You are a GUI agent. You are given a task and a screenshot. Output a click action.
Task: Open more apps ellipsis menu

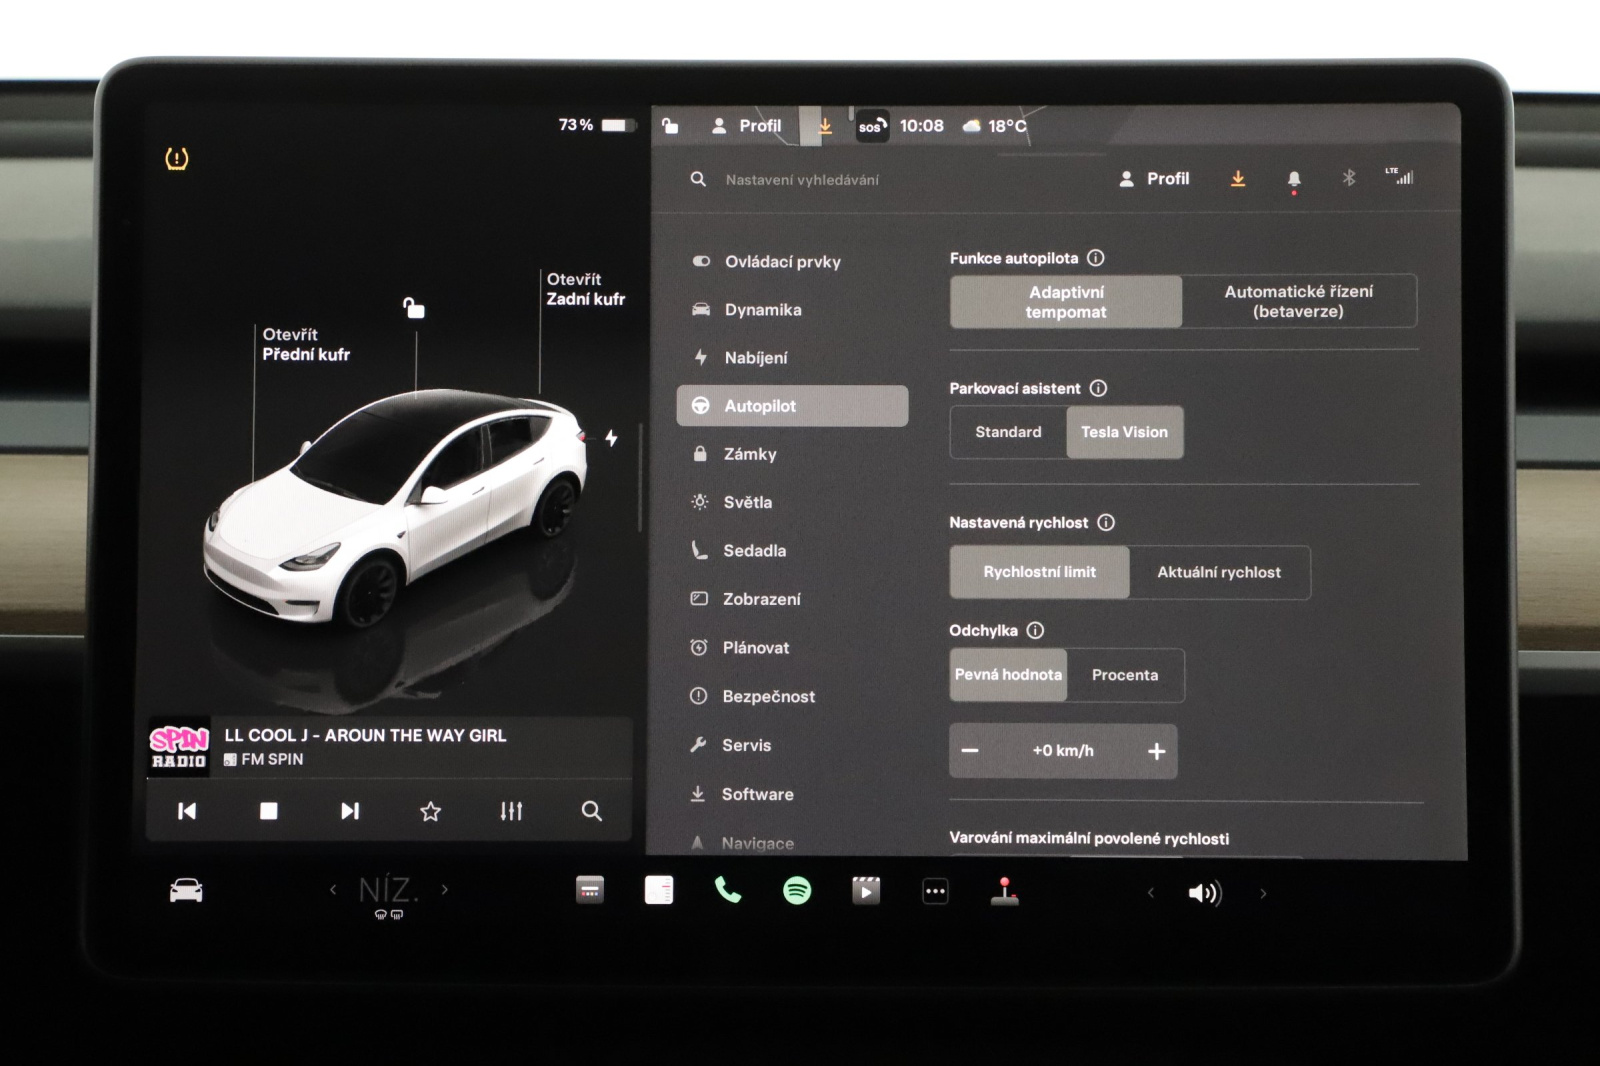[935, 891]
